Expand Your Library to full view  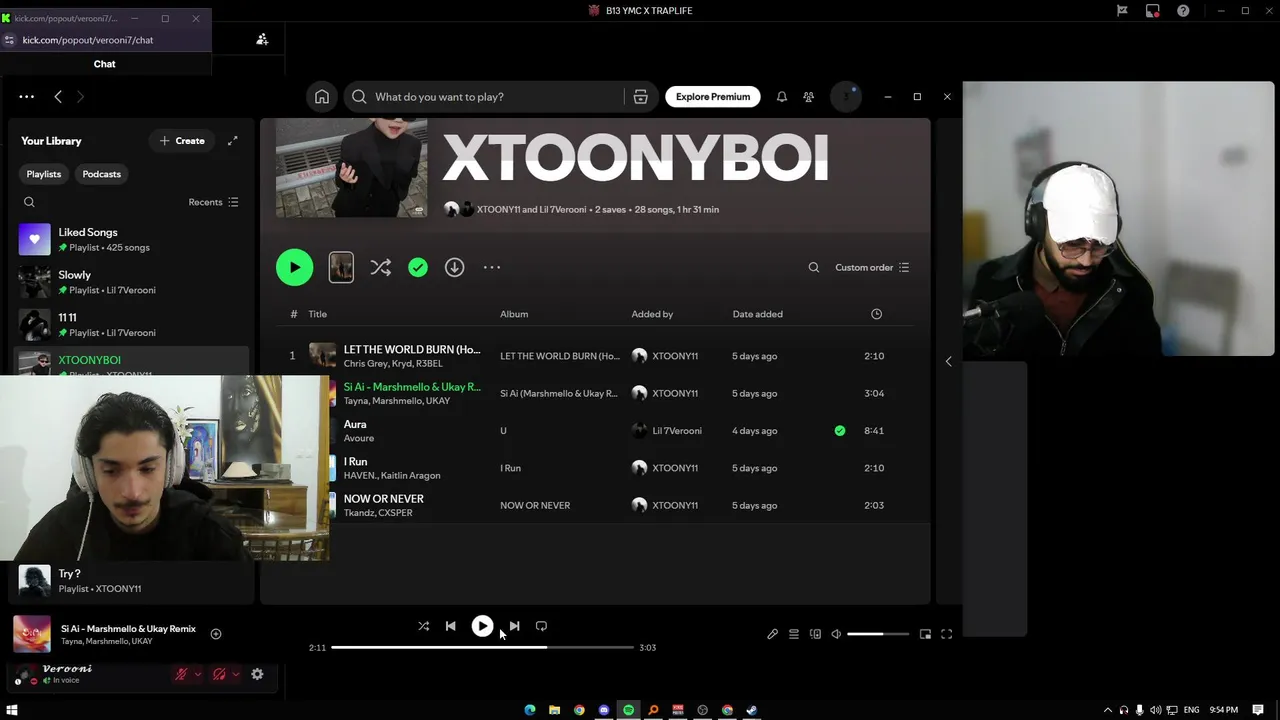(233, 141)
